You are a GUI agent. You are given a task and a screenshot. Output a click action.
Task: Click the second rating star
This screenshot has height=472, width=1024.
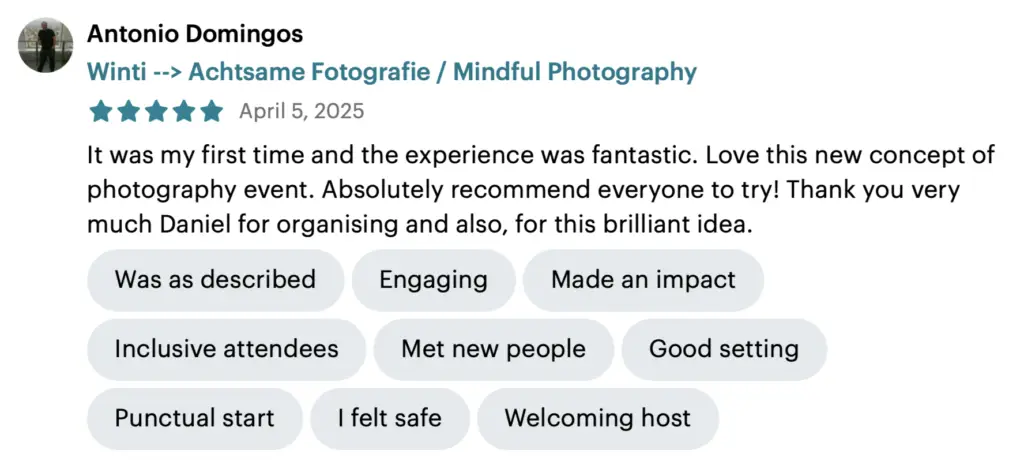point(129,111)
